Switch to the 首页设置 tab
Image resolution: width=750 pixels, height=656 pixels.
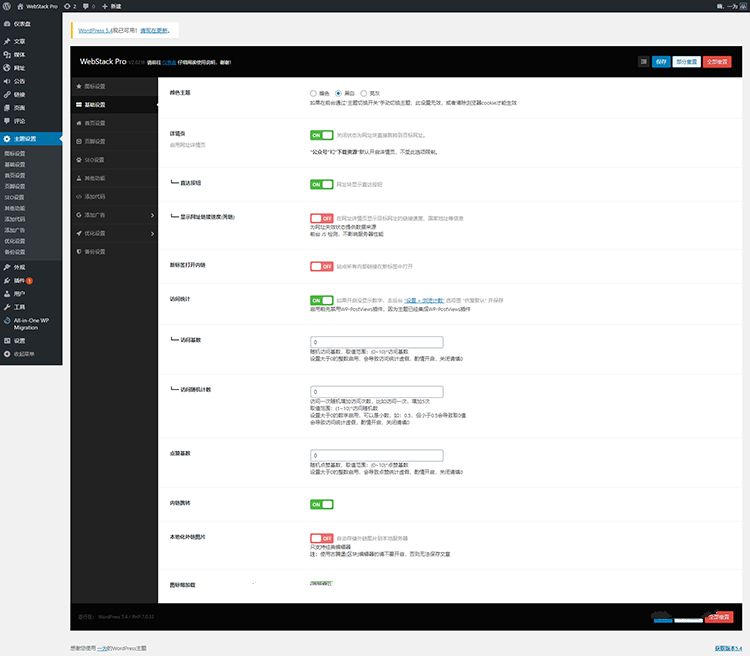tap(95, 123)
